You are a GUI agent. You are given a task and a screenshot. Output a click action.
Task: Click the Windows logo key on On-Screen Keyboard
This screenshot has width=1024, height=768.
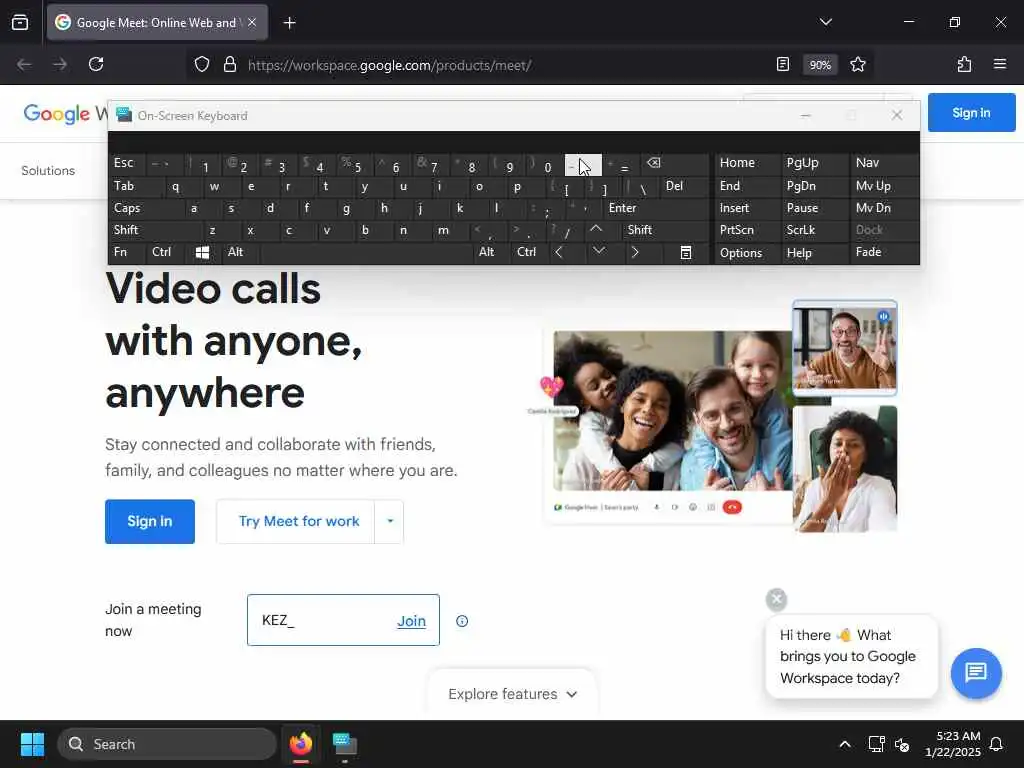click(202, 252)
